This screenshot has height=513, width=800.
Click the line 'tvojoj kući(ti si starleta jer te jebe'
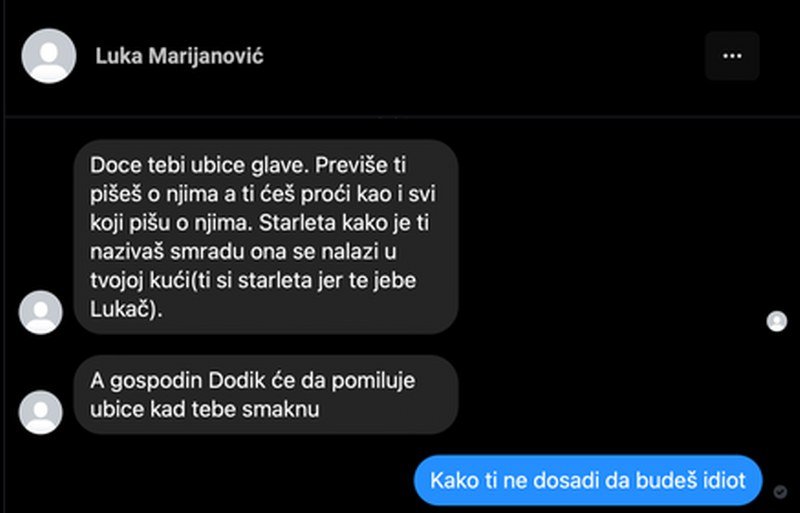(x=253, y=281)
